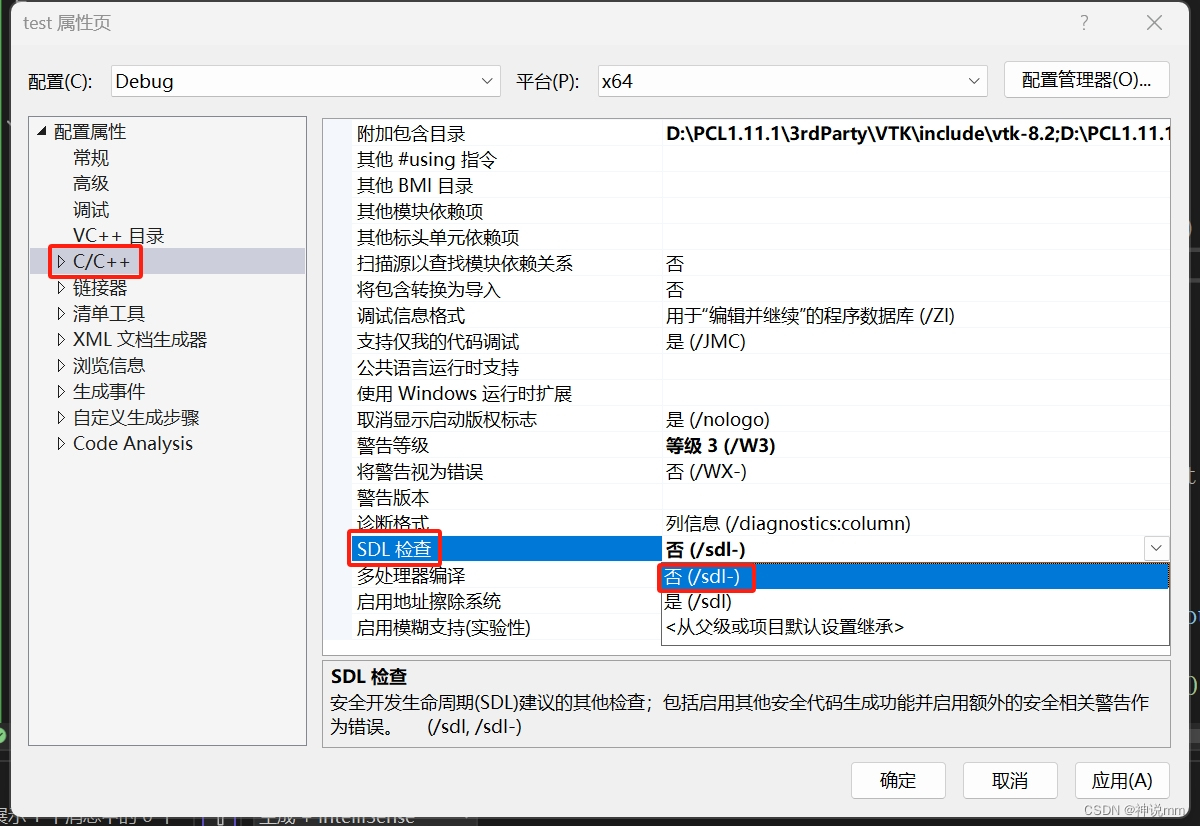Select the 常规 configuration node
Viewport: 1200px width, 826px height.
(x=91, y=157)
